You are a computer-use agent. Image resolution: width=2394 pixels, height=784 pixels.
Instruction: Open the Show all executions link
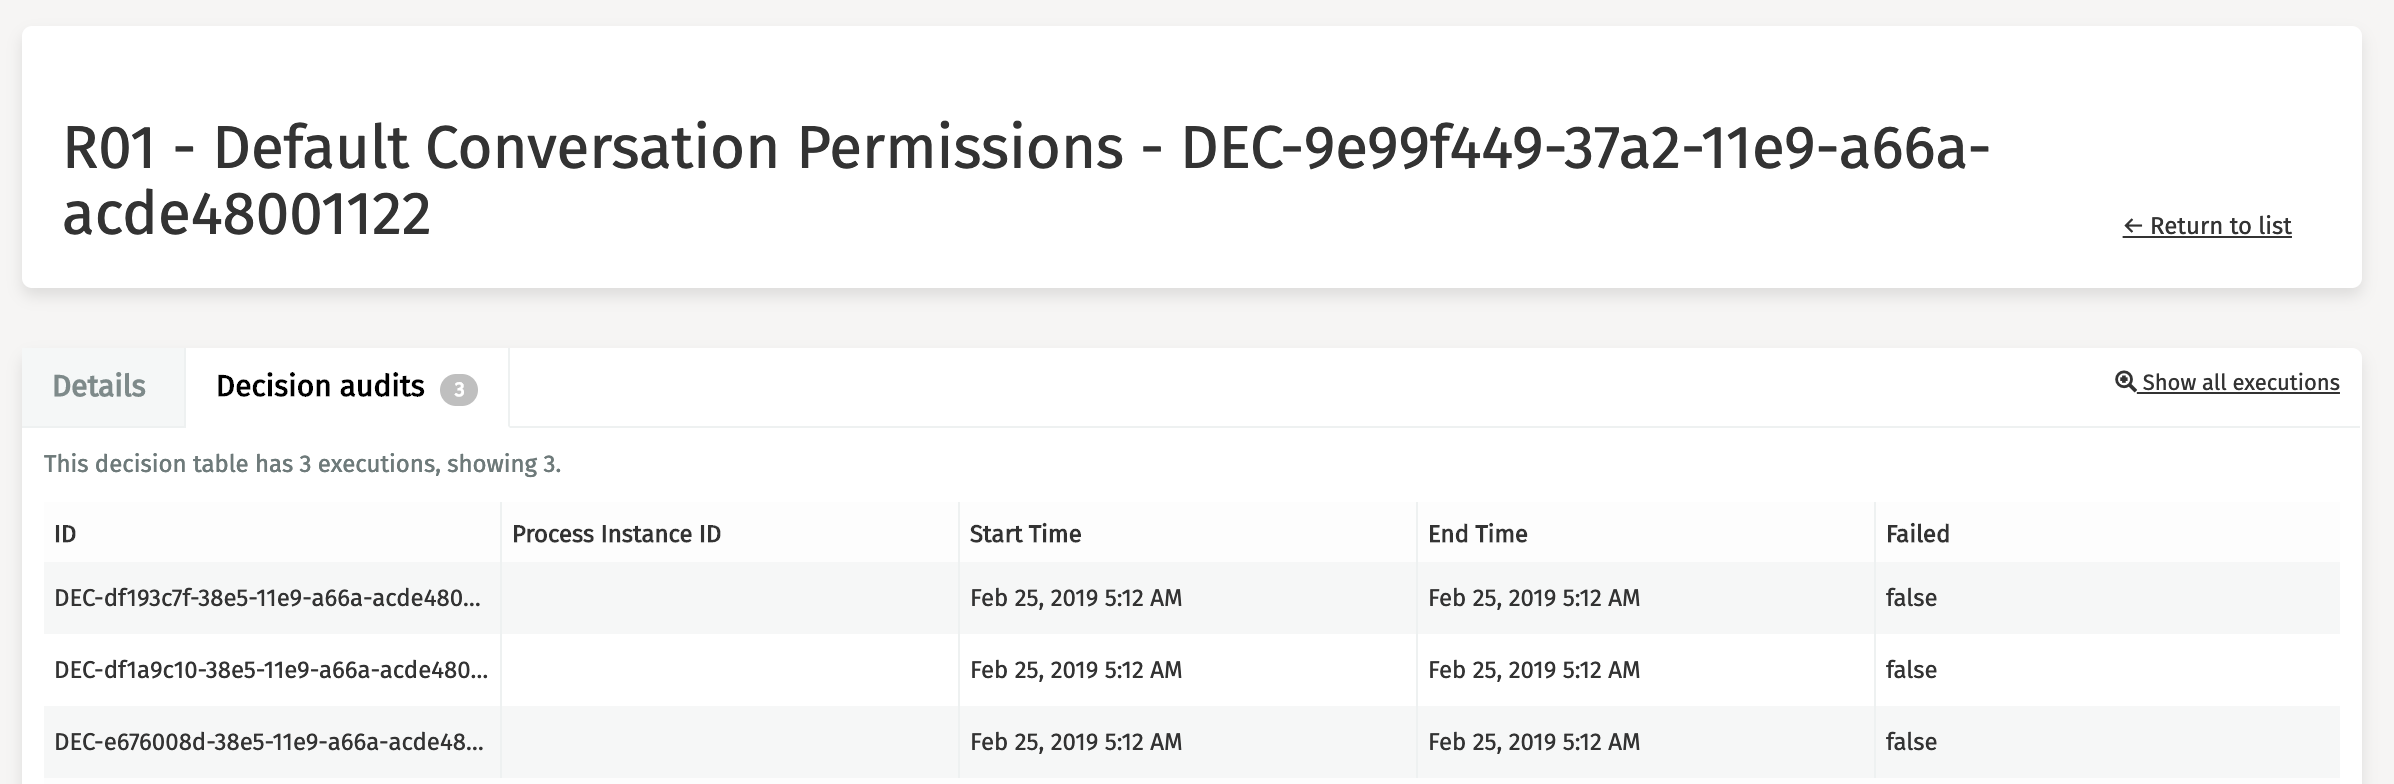2240,383
